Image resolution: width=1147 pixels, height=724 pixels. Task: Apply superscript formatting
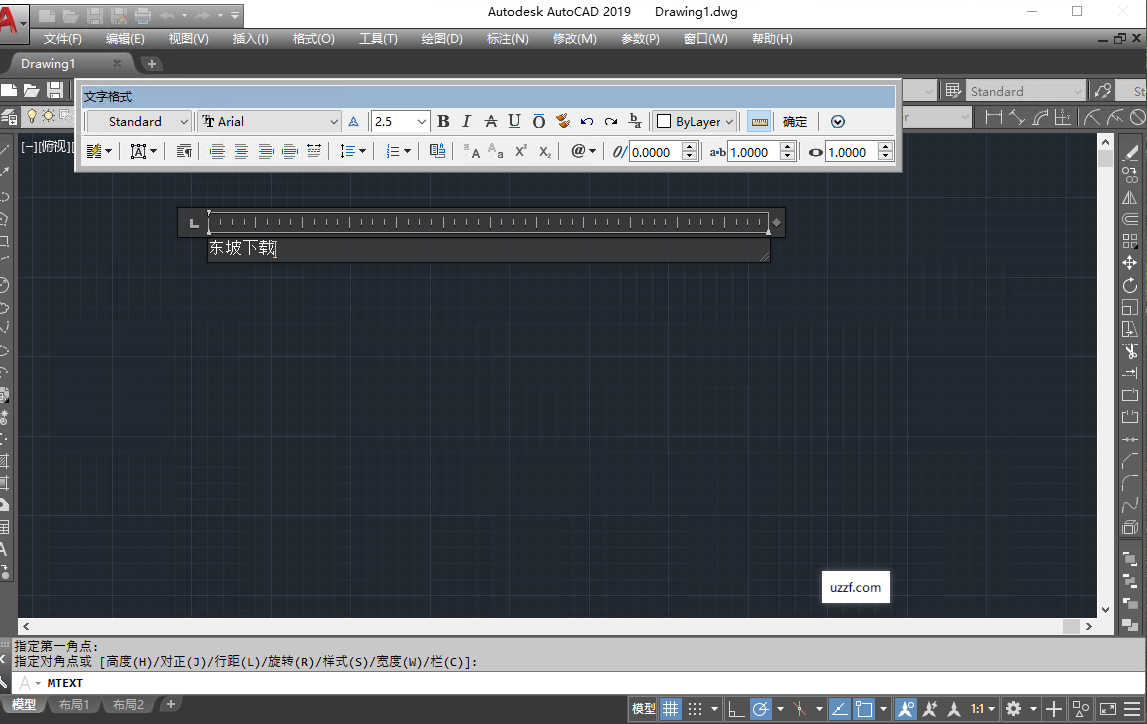520,152
